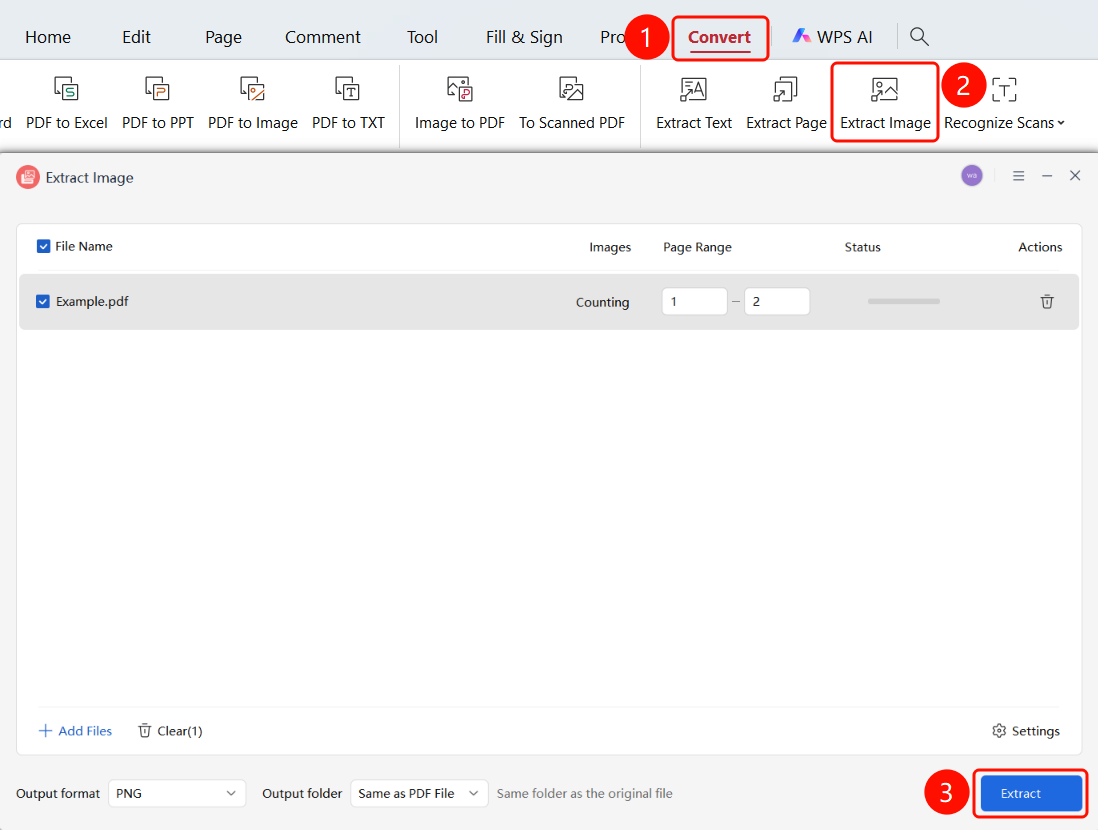Expand the Output format PNG dropdown

176,794
